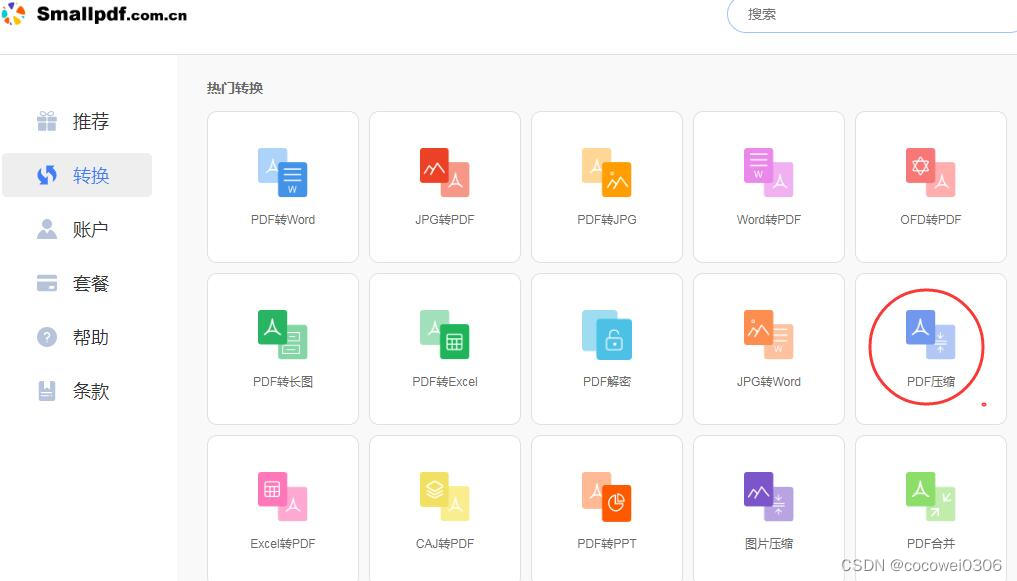Click the PDF转JPG label

[x=606, y=220]
